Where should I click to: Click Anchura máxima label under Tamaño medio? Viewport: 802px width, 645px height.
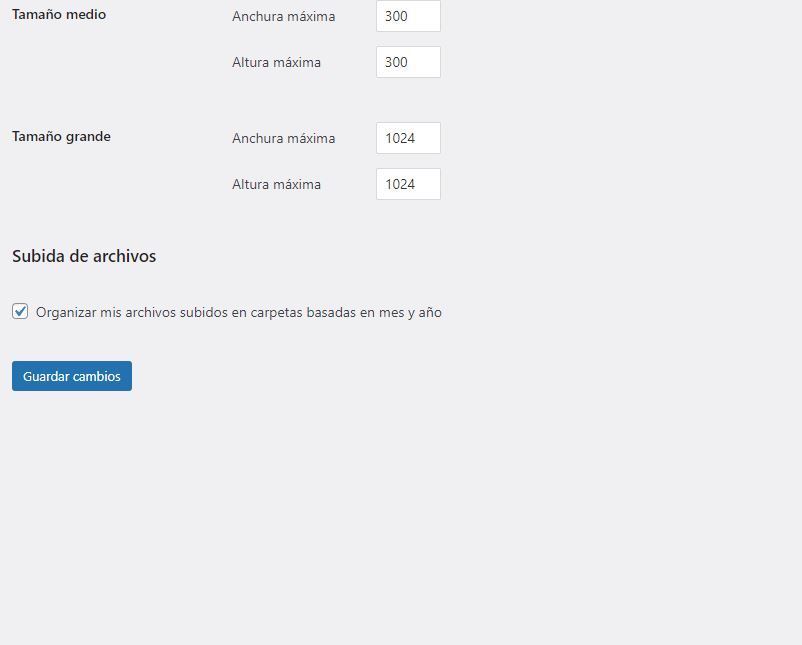point(283,16)
